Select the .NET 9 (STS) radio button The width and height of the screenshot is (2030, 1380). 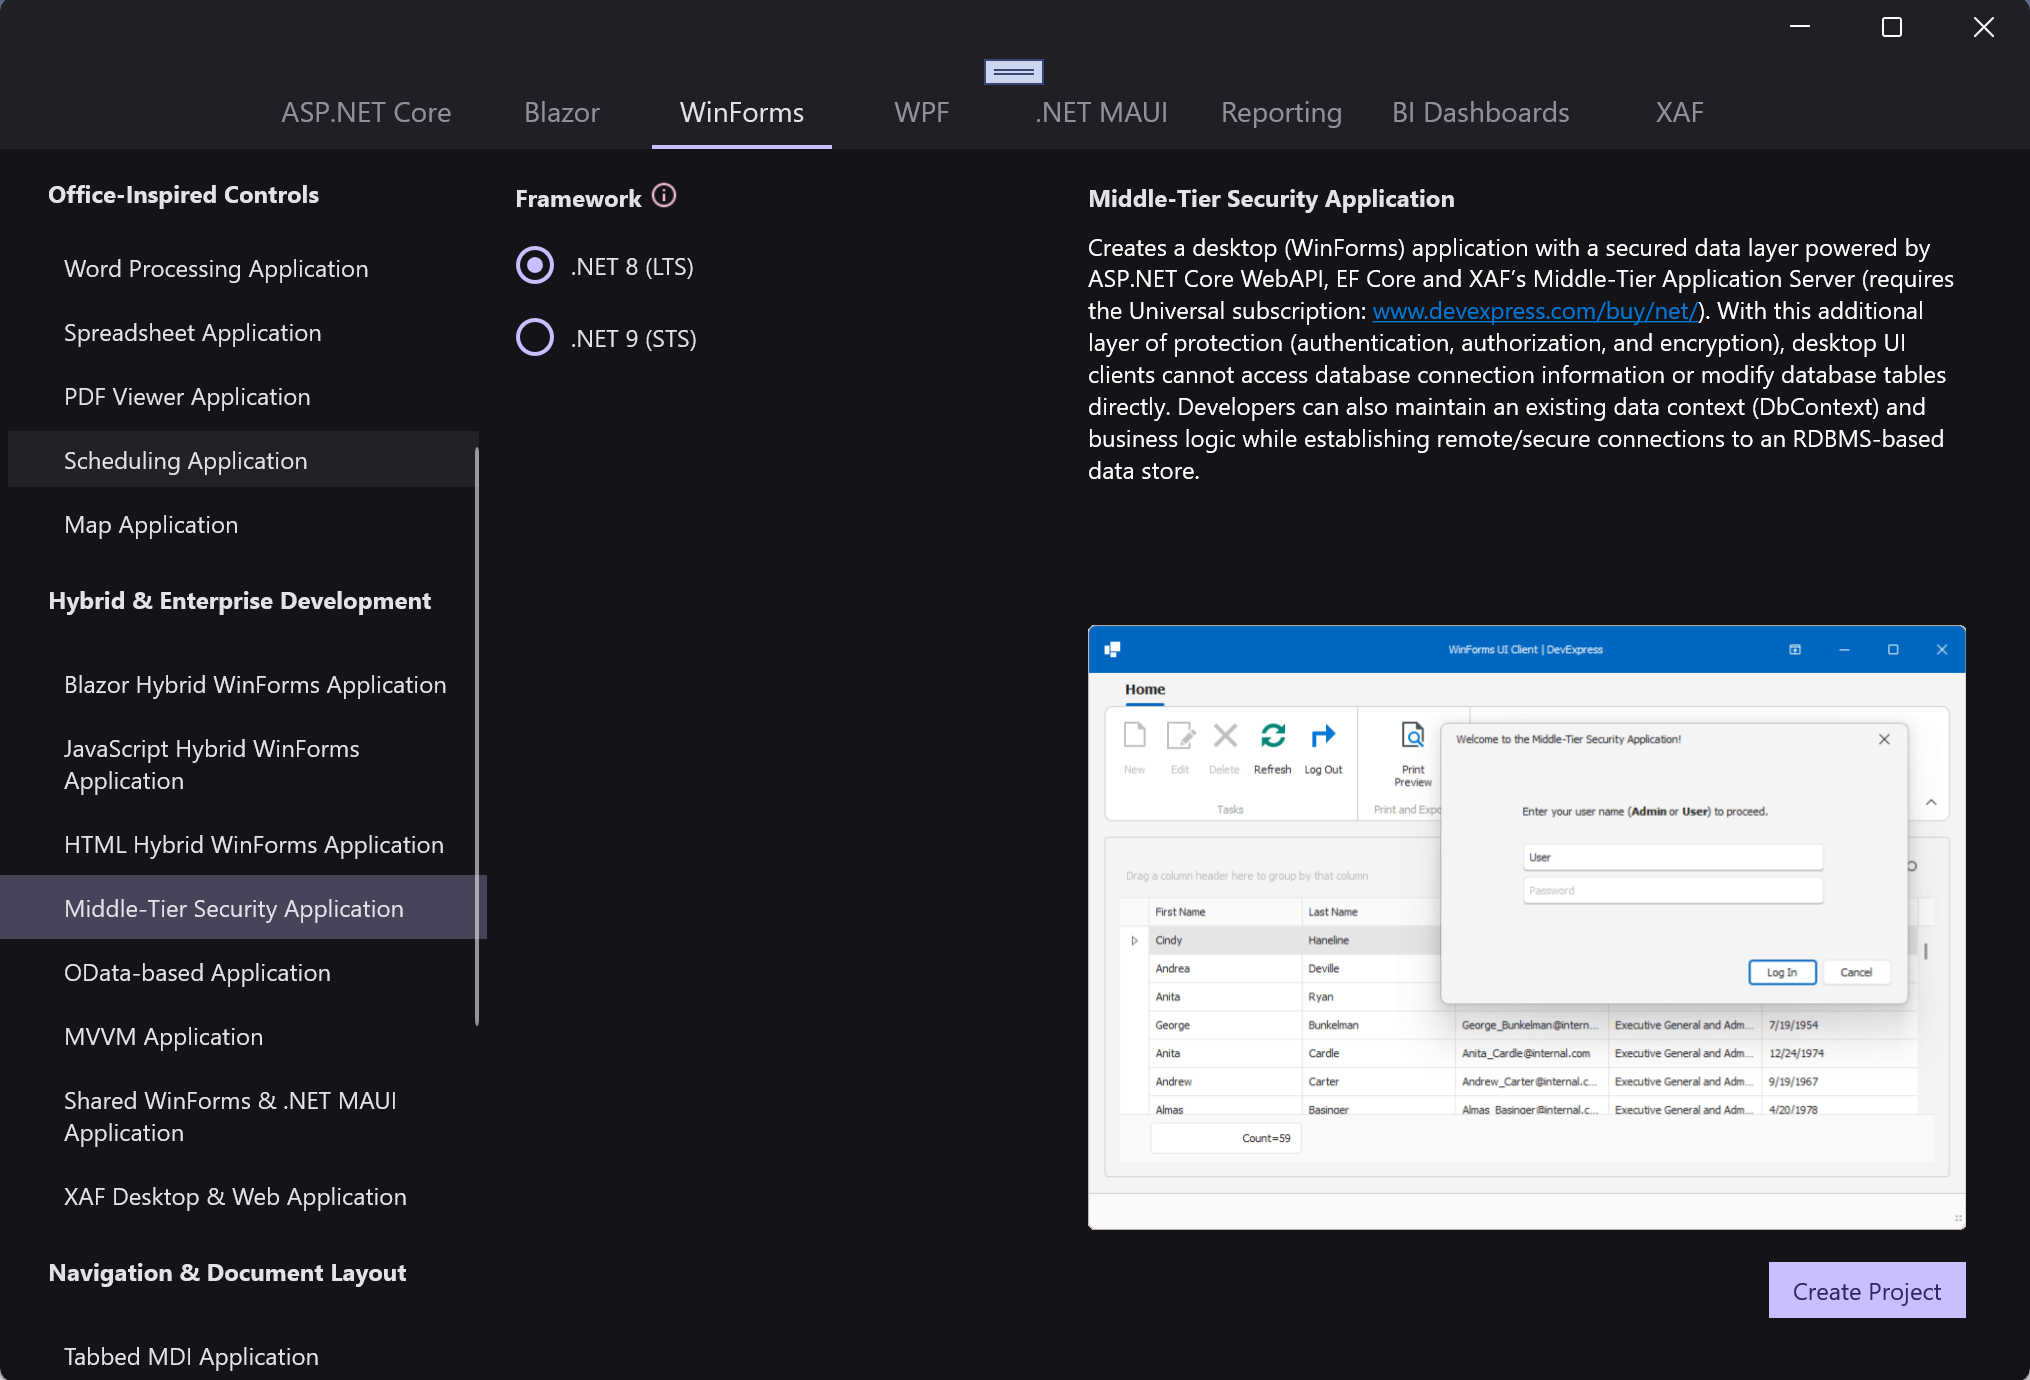[535, 337]
